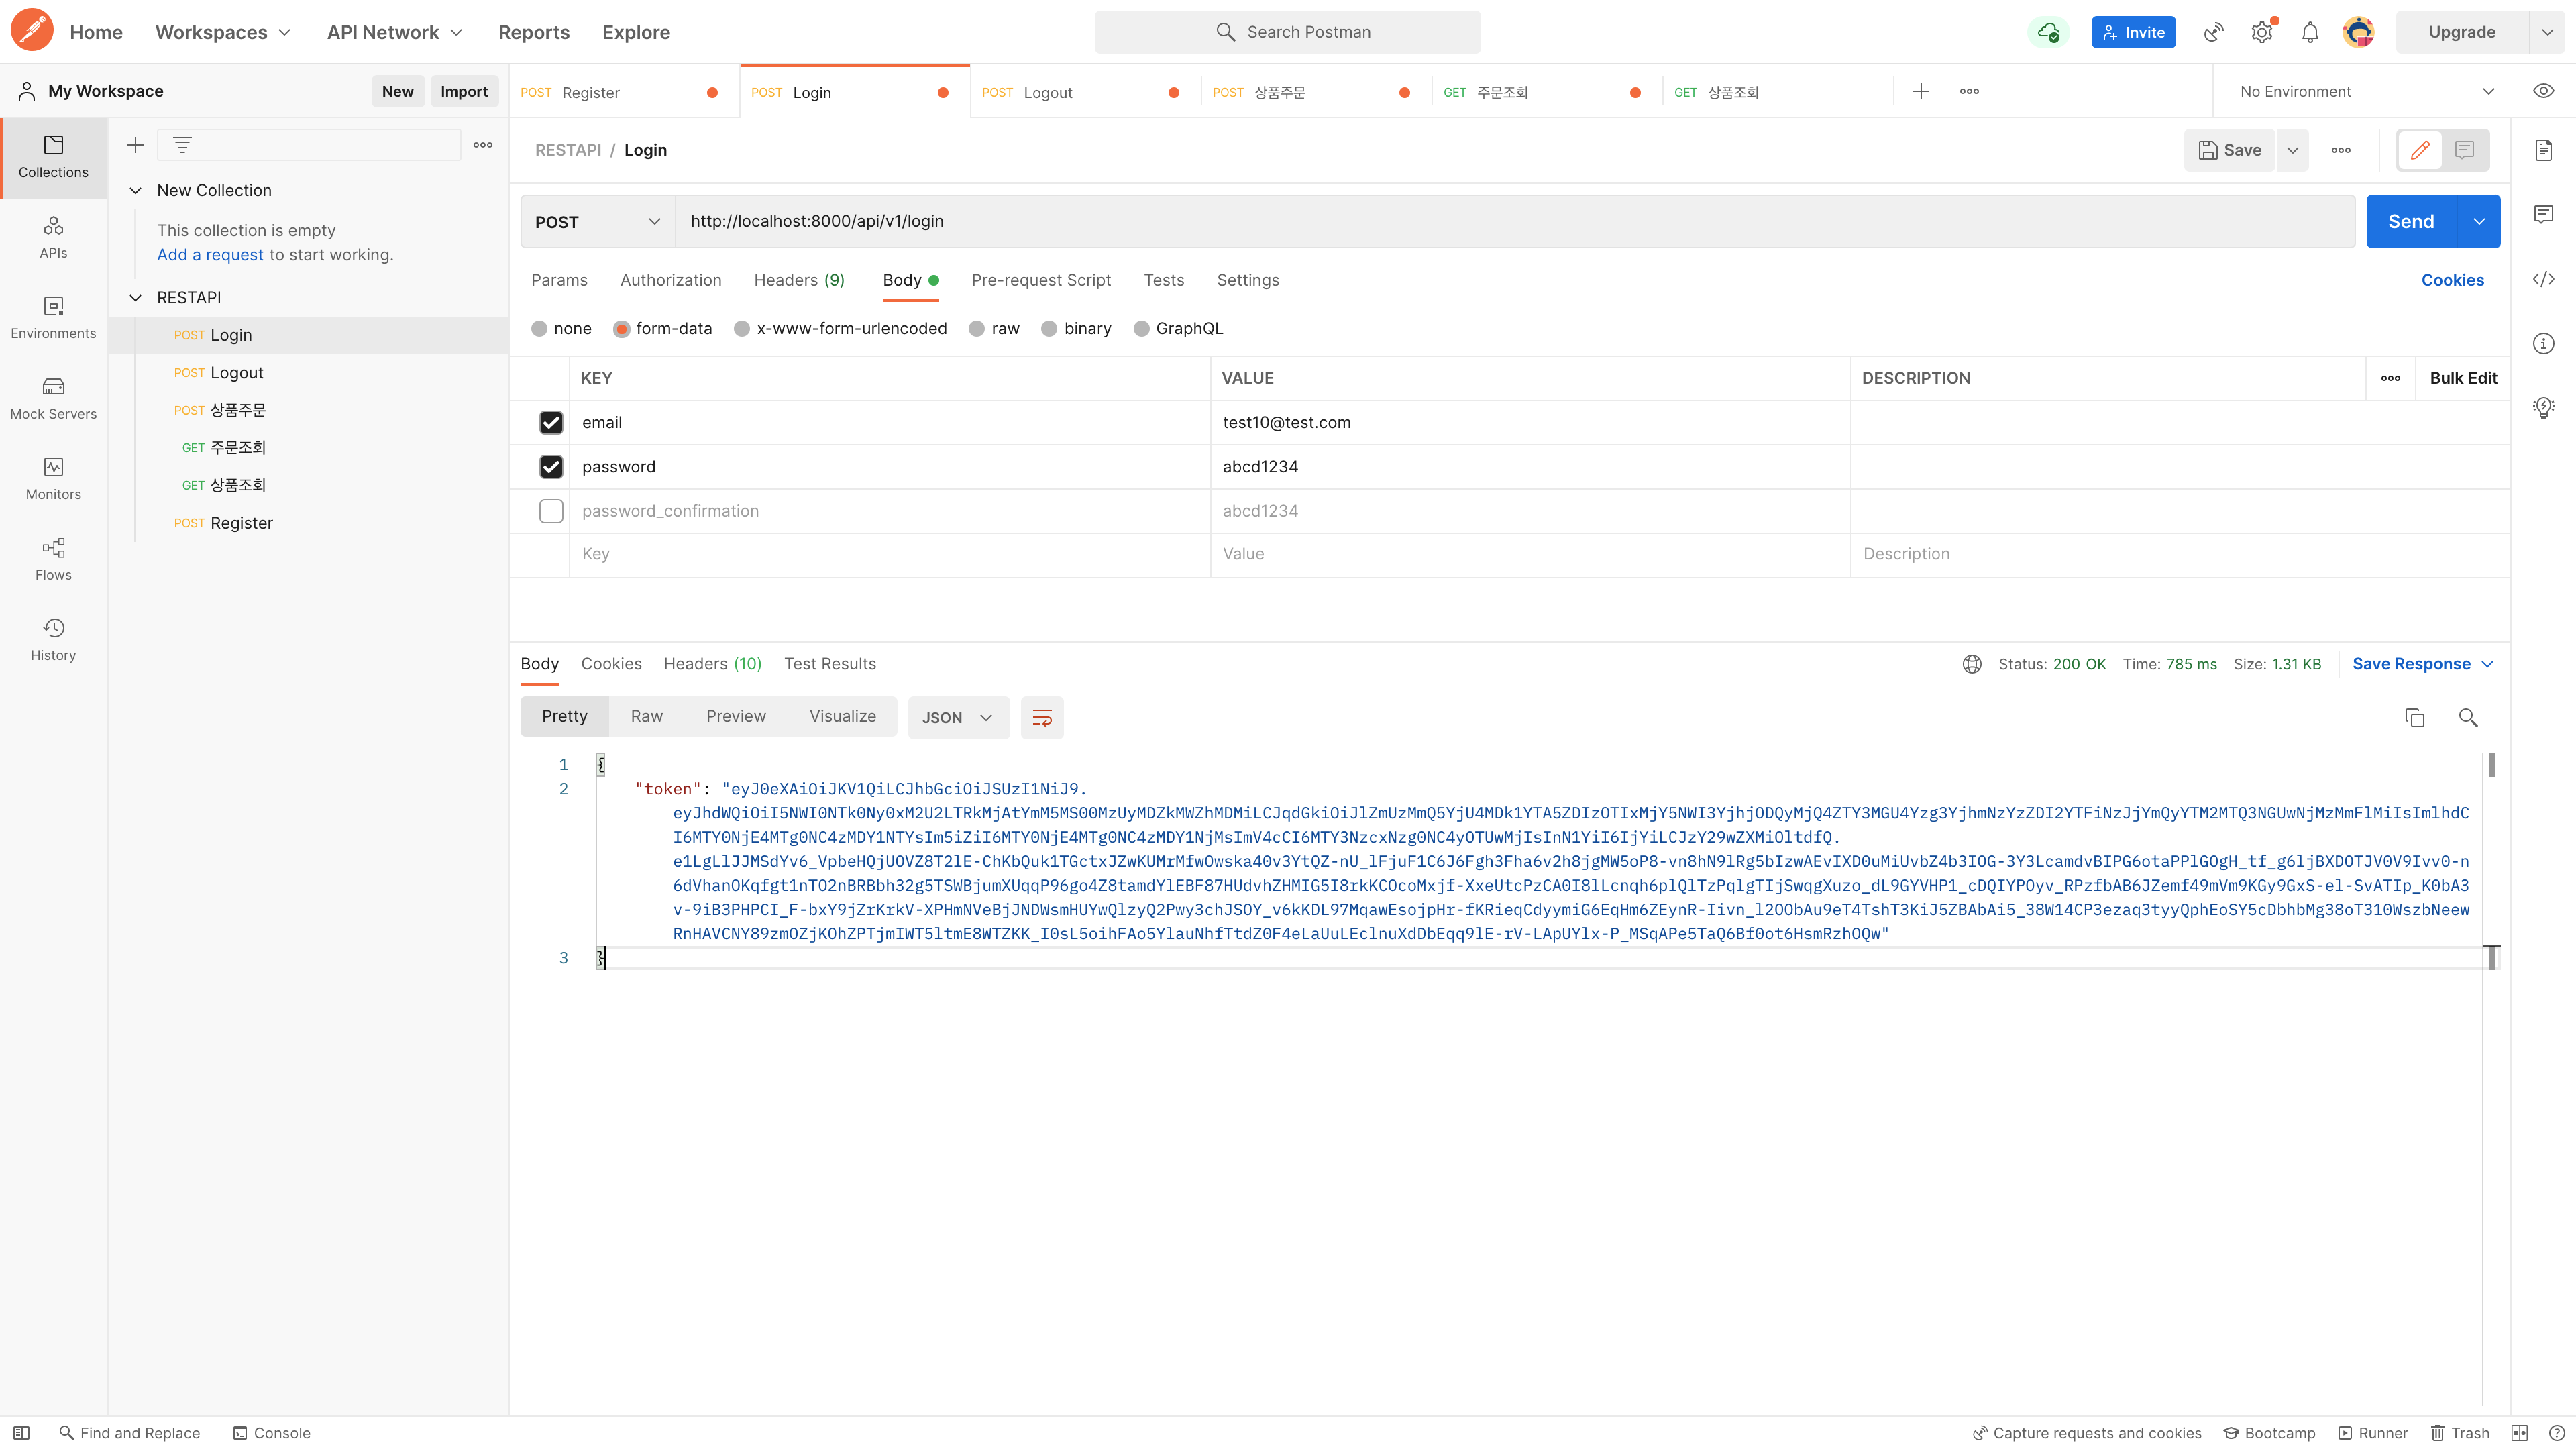Viewport: 2576px width, 1449px height.
Task: Open the POST method dropdown
Action: 597,222
